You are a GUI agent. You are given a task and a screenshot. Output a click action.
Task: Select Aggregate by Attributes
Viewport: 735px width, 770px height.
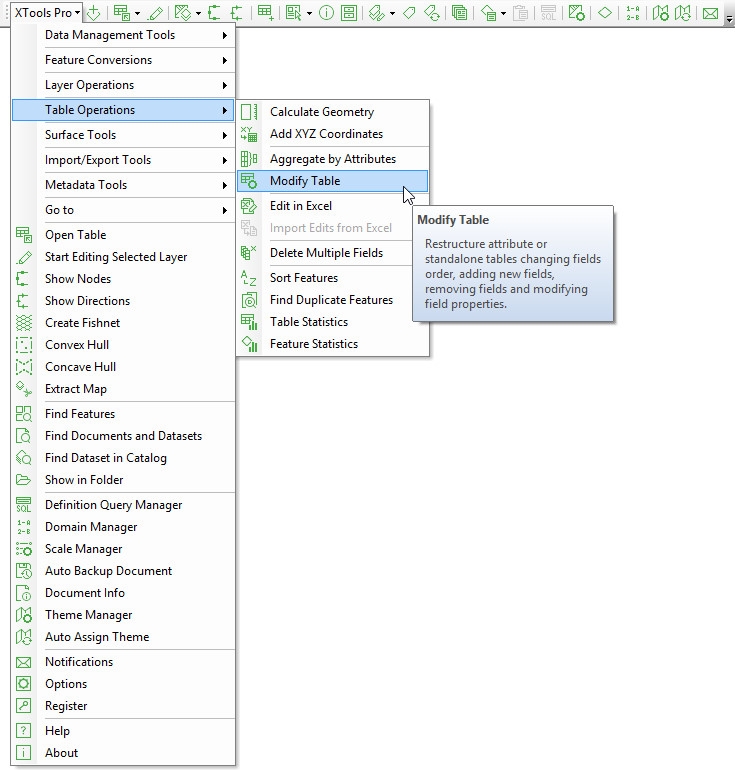(x=332, y=159)
